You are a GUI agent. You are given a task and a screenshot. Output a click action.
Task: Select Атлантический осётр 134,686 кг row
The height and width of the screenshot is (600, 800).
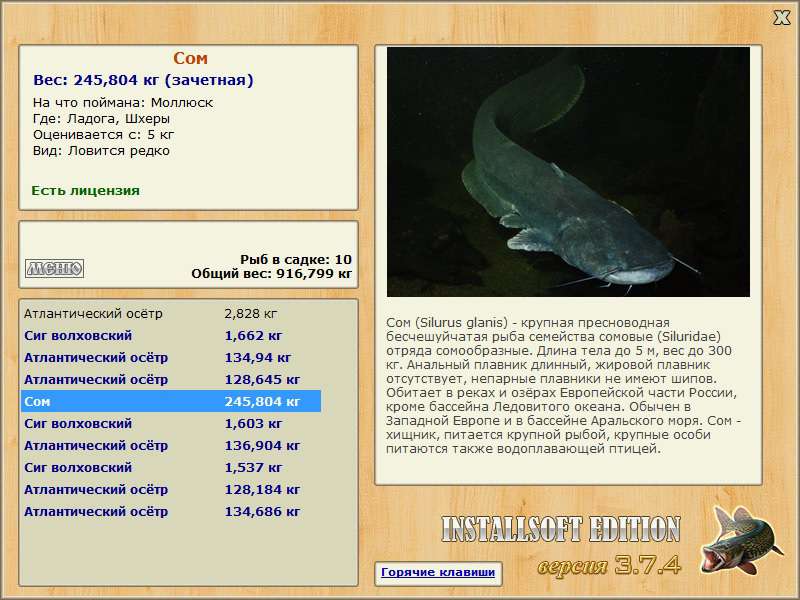[171, 511]
